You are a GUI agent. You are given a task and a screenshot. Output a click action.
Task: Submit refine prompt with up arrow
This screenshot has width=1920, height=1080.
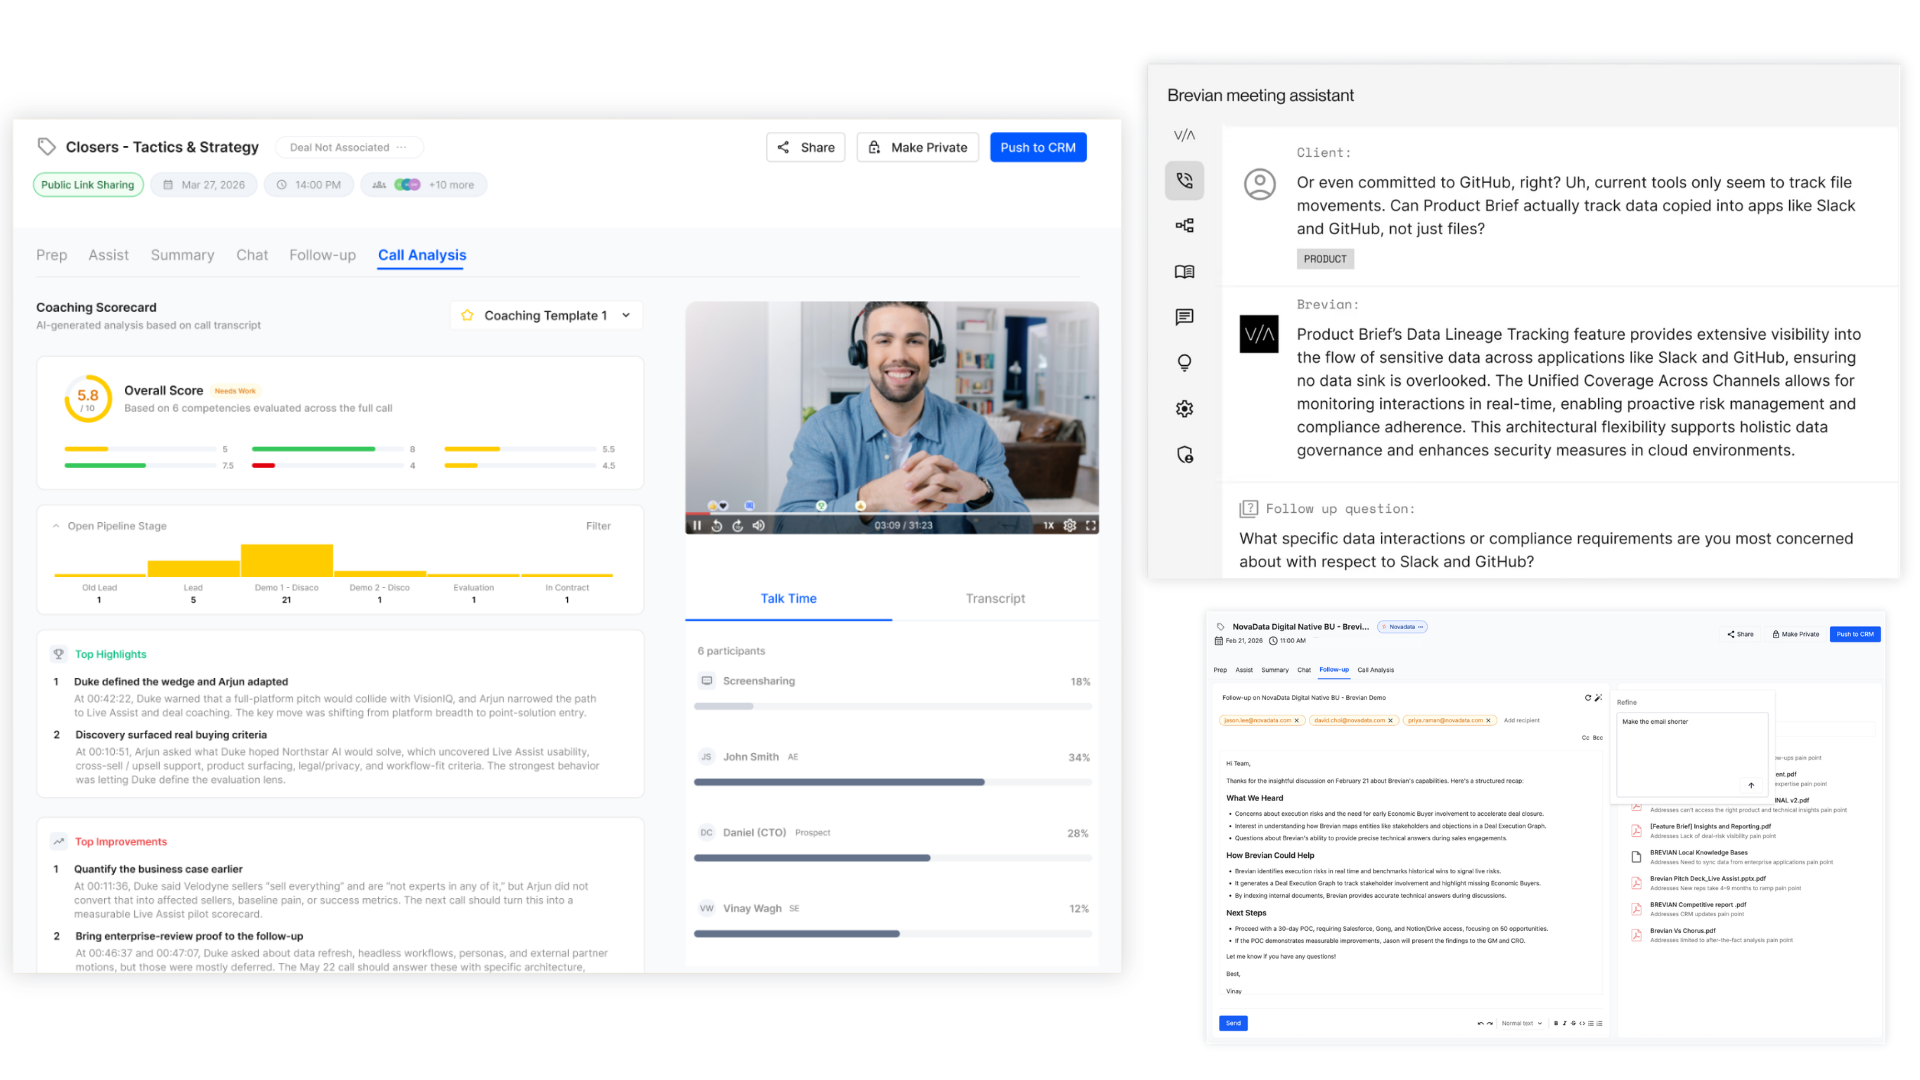coord(1751,785)
